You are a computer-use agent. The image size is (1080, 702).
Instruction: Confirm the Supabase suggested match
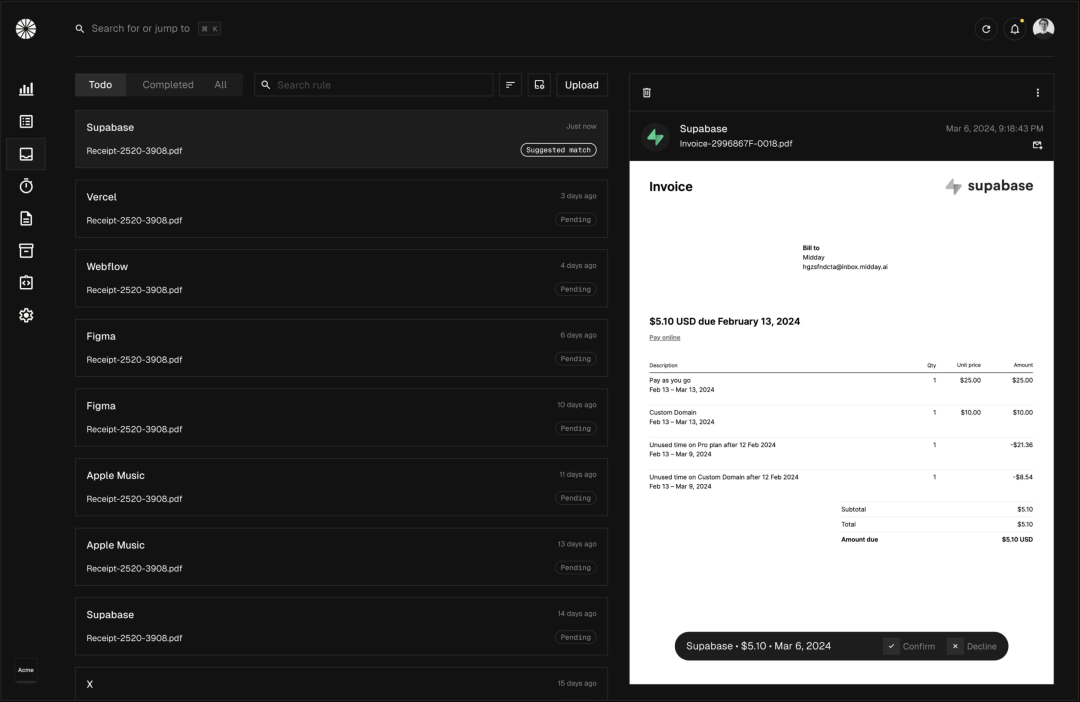[x=912, y=646]
